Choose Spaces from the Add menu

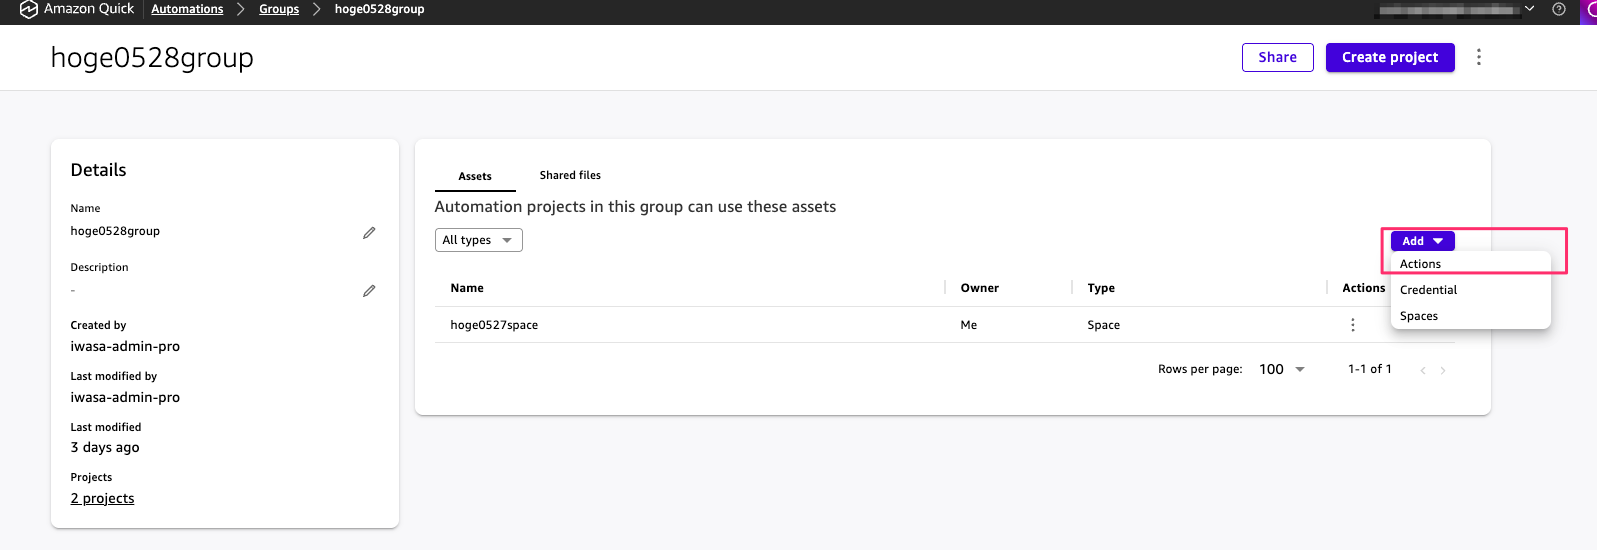[1470, 316]
